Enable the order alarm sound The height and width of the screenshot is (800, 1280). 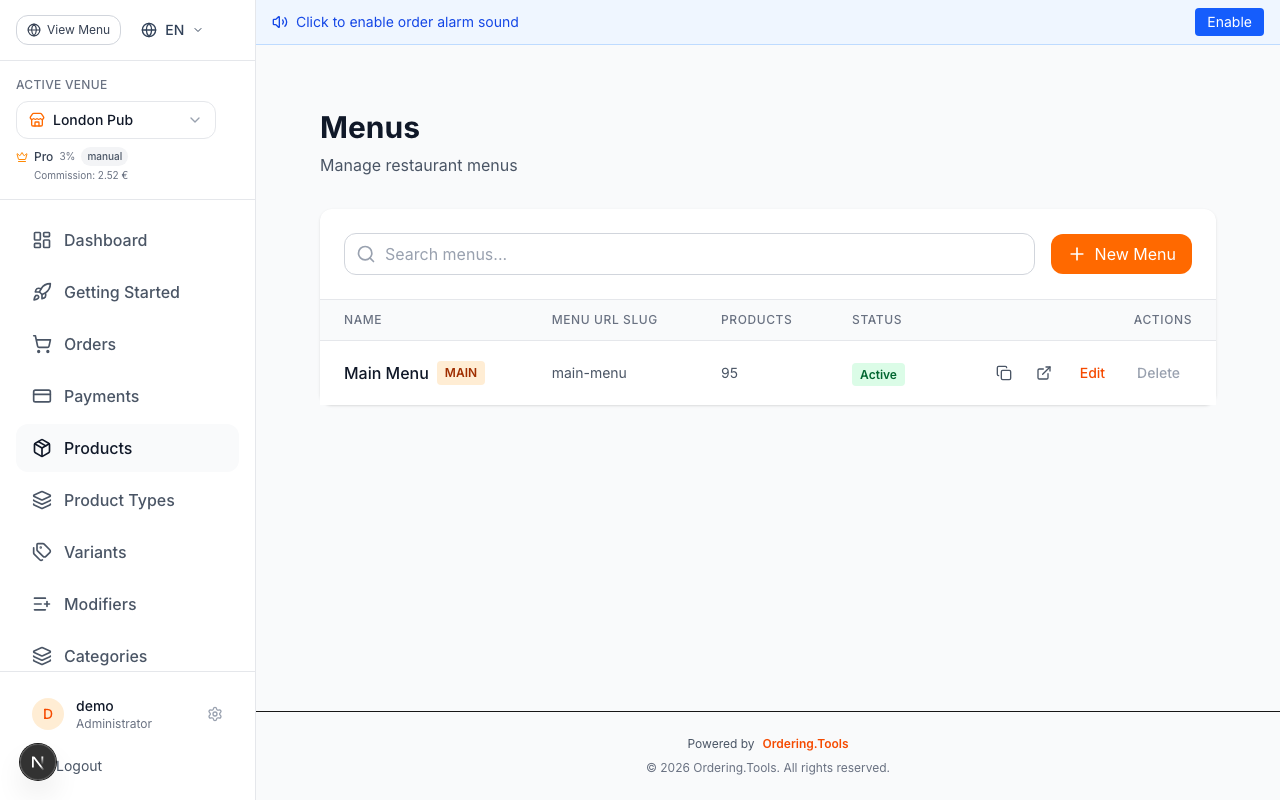click(1229, 21)
